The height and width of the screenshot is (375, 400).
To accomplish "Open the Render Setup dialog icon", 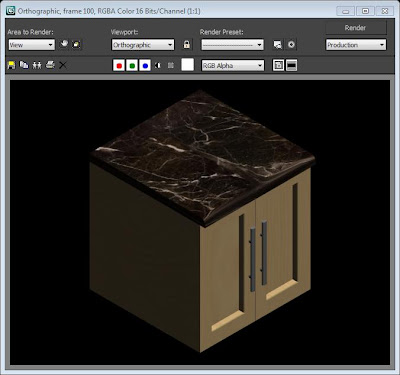I will 277,45.
